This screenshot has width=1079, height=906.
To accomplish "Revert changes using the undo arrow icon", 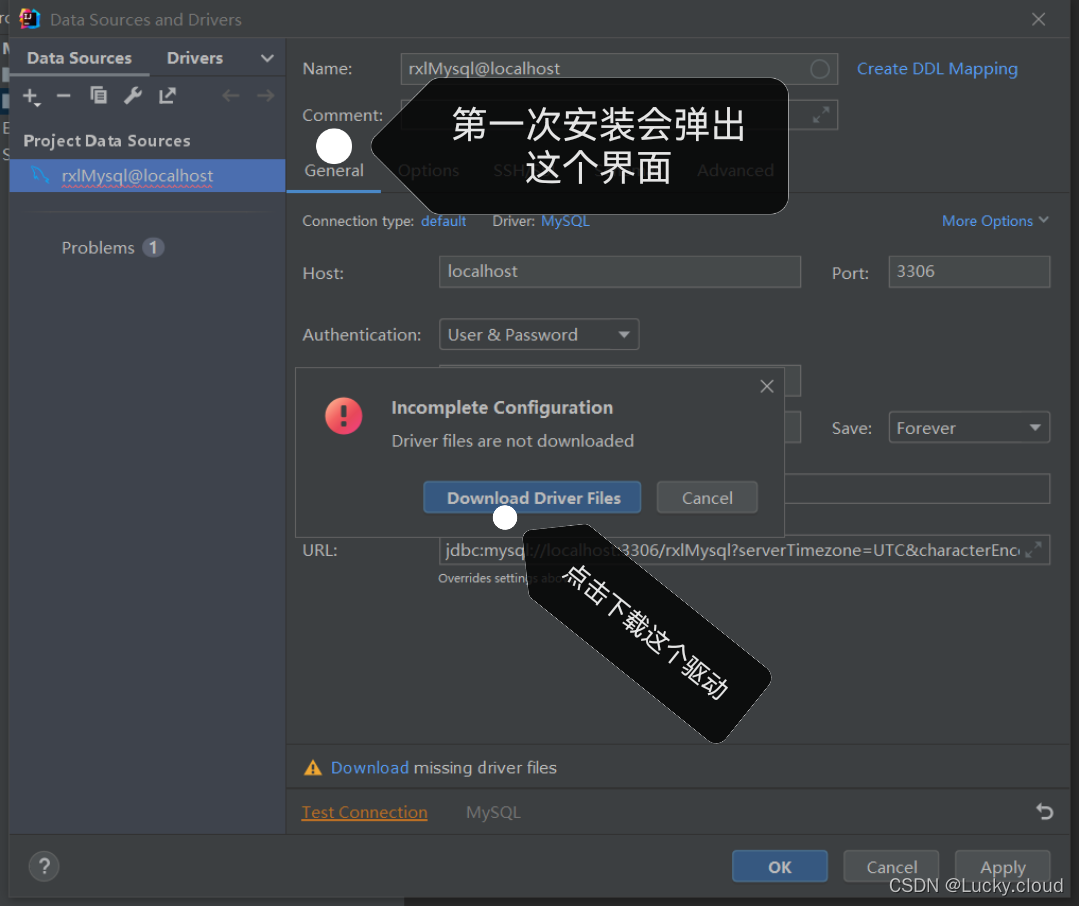I will pyautogui.click(x=1045, y=812).
